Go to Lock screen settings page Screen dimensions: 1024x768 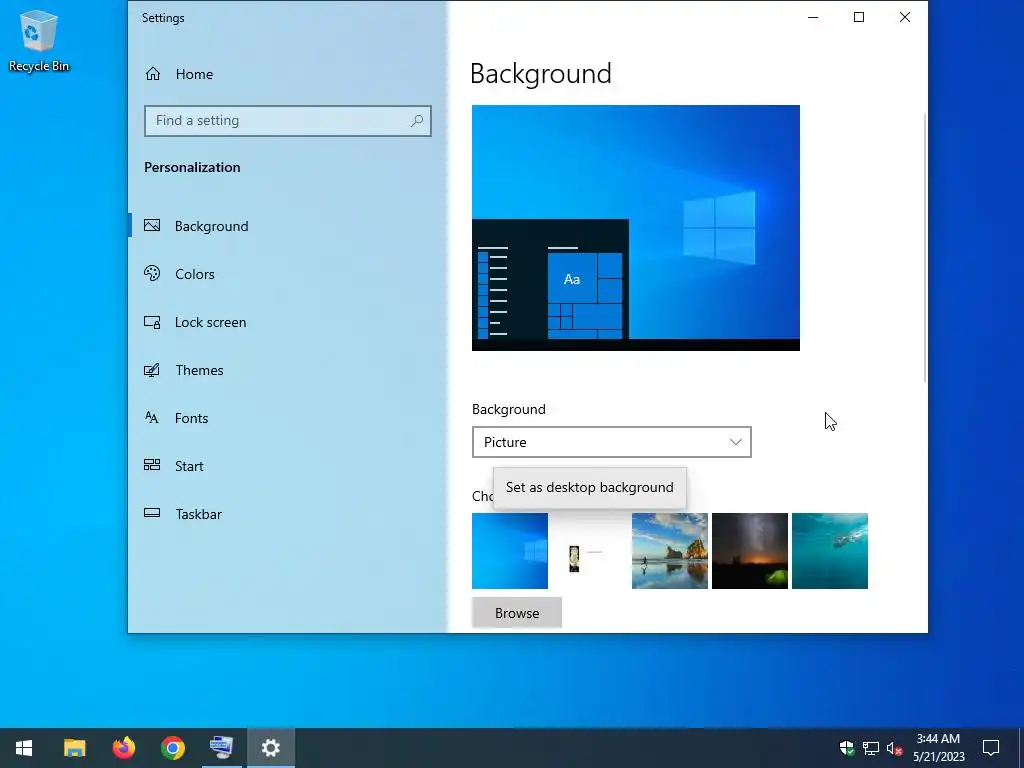(x=210, y=323)
